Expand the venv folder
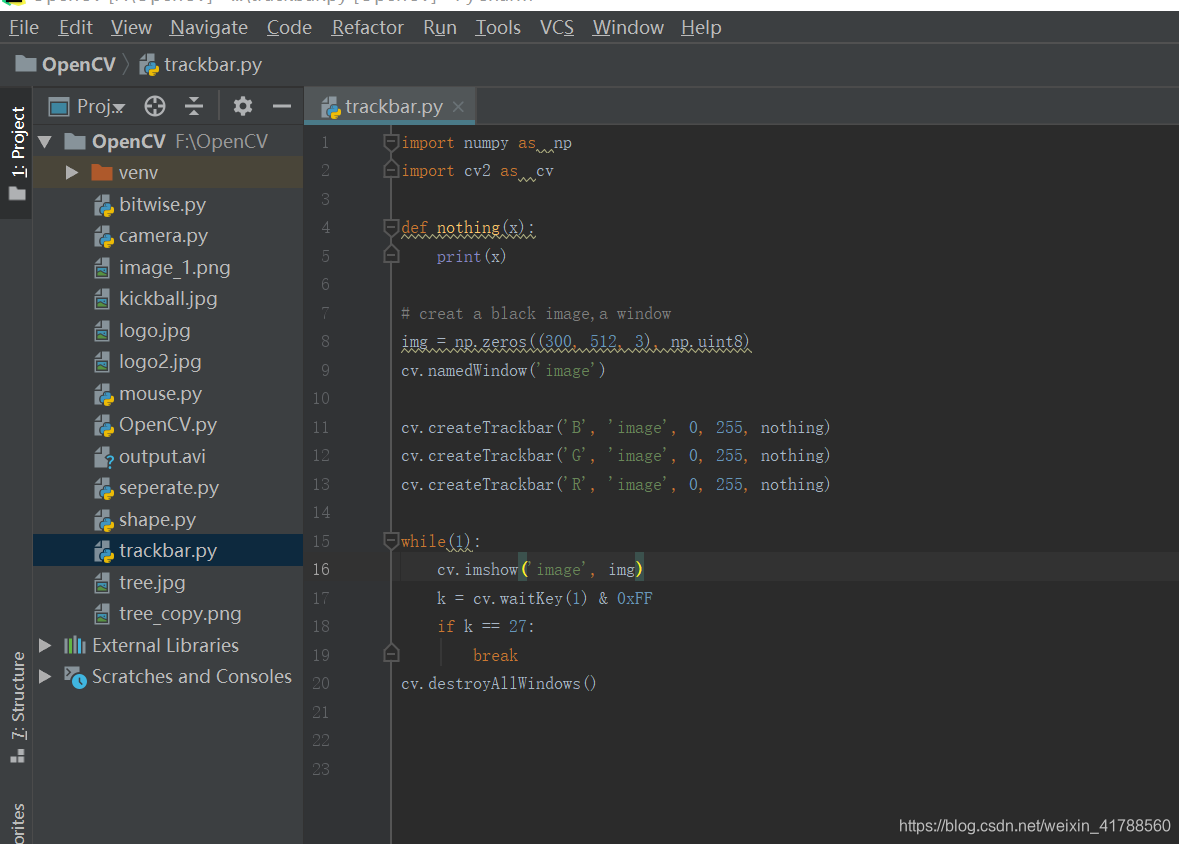Screen dimensions: 1181x845 point(72,172)
